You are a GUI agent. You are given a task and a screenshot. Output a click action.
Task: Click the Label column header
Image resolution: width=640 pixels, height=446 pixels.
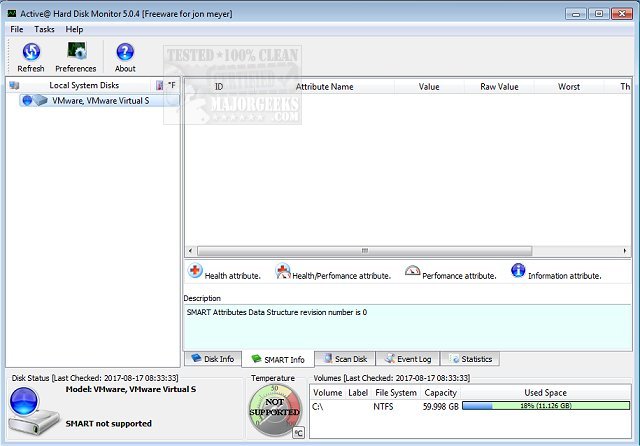(x=358, y=393)
